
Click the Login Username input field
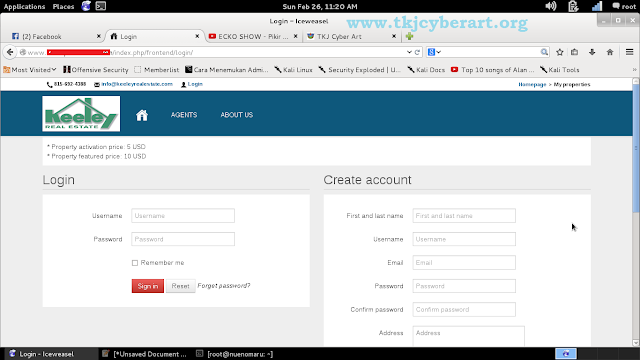point(183,216)
